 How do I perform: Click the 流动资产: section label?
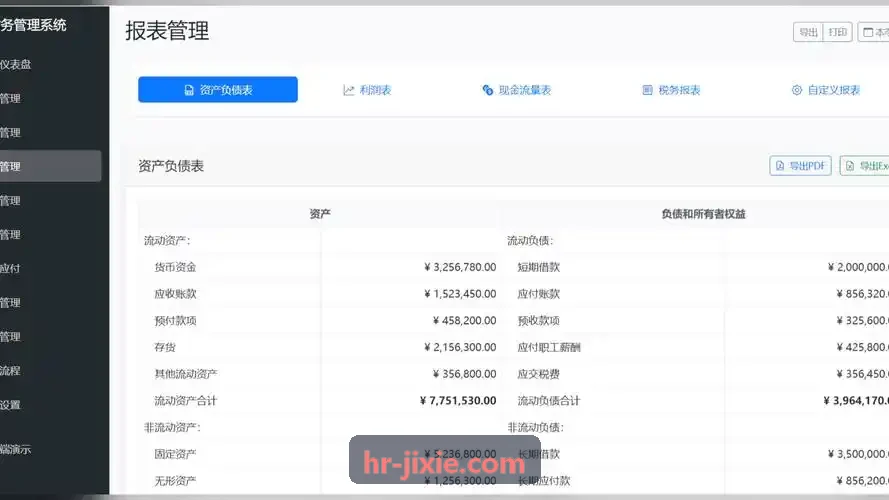[167, 240]
